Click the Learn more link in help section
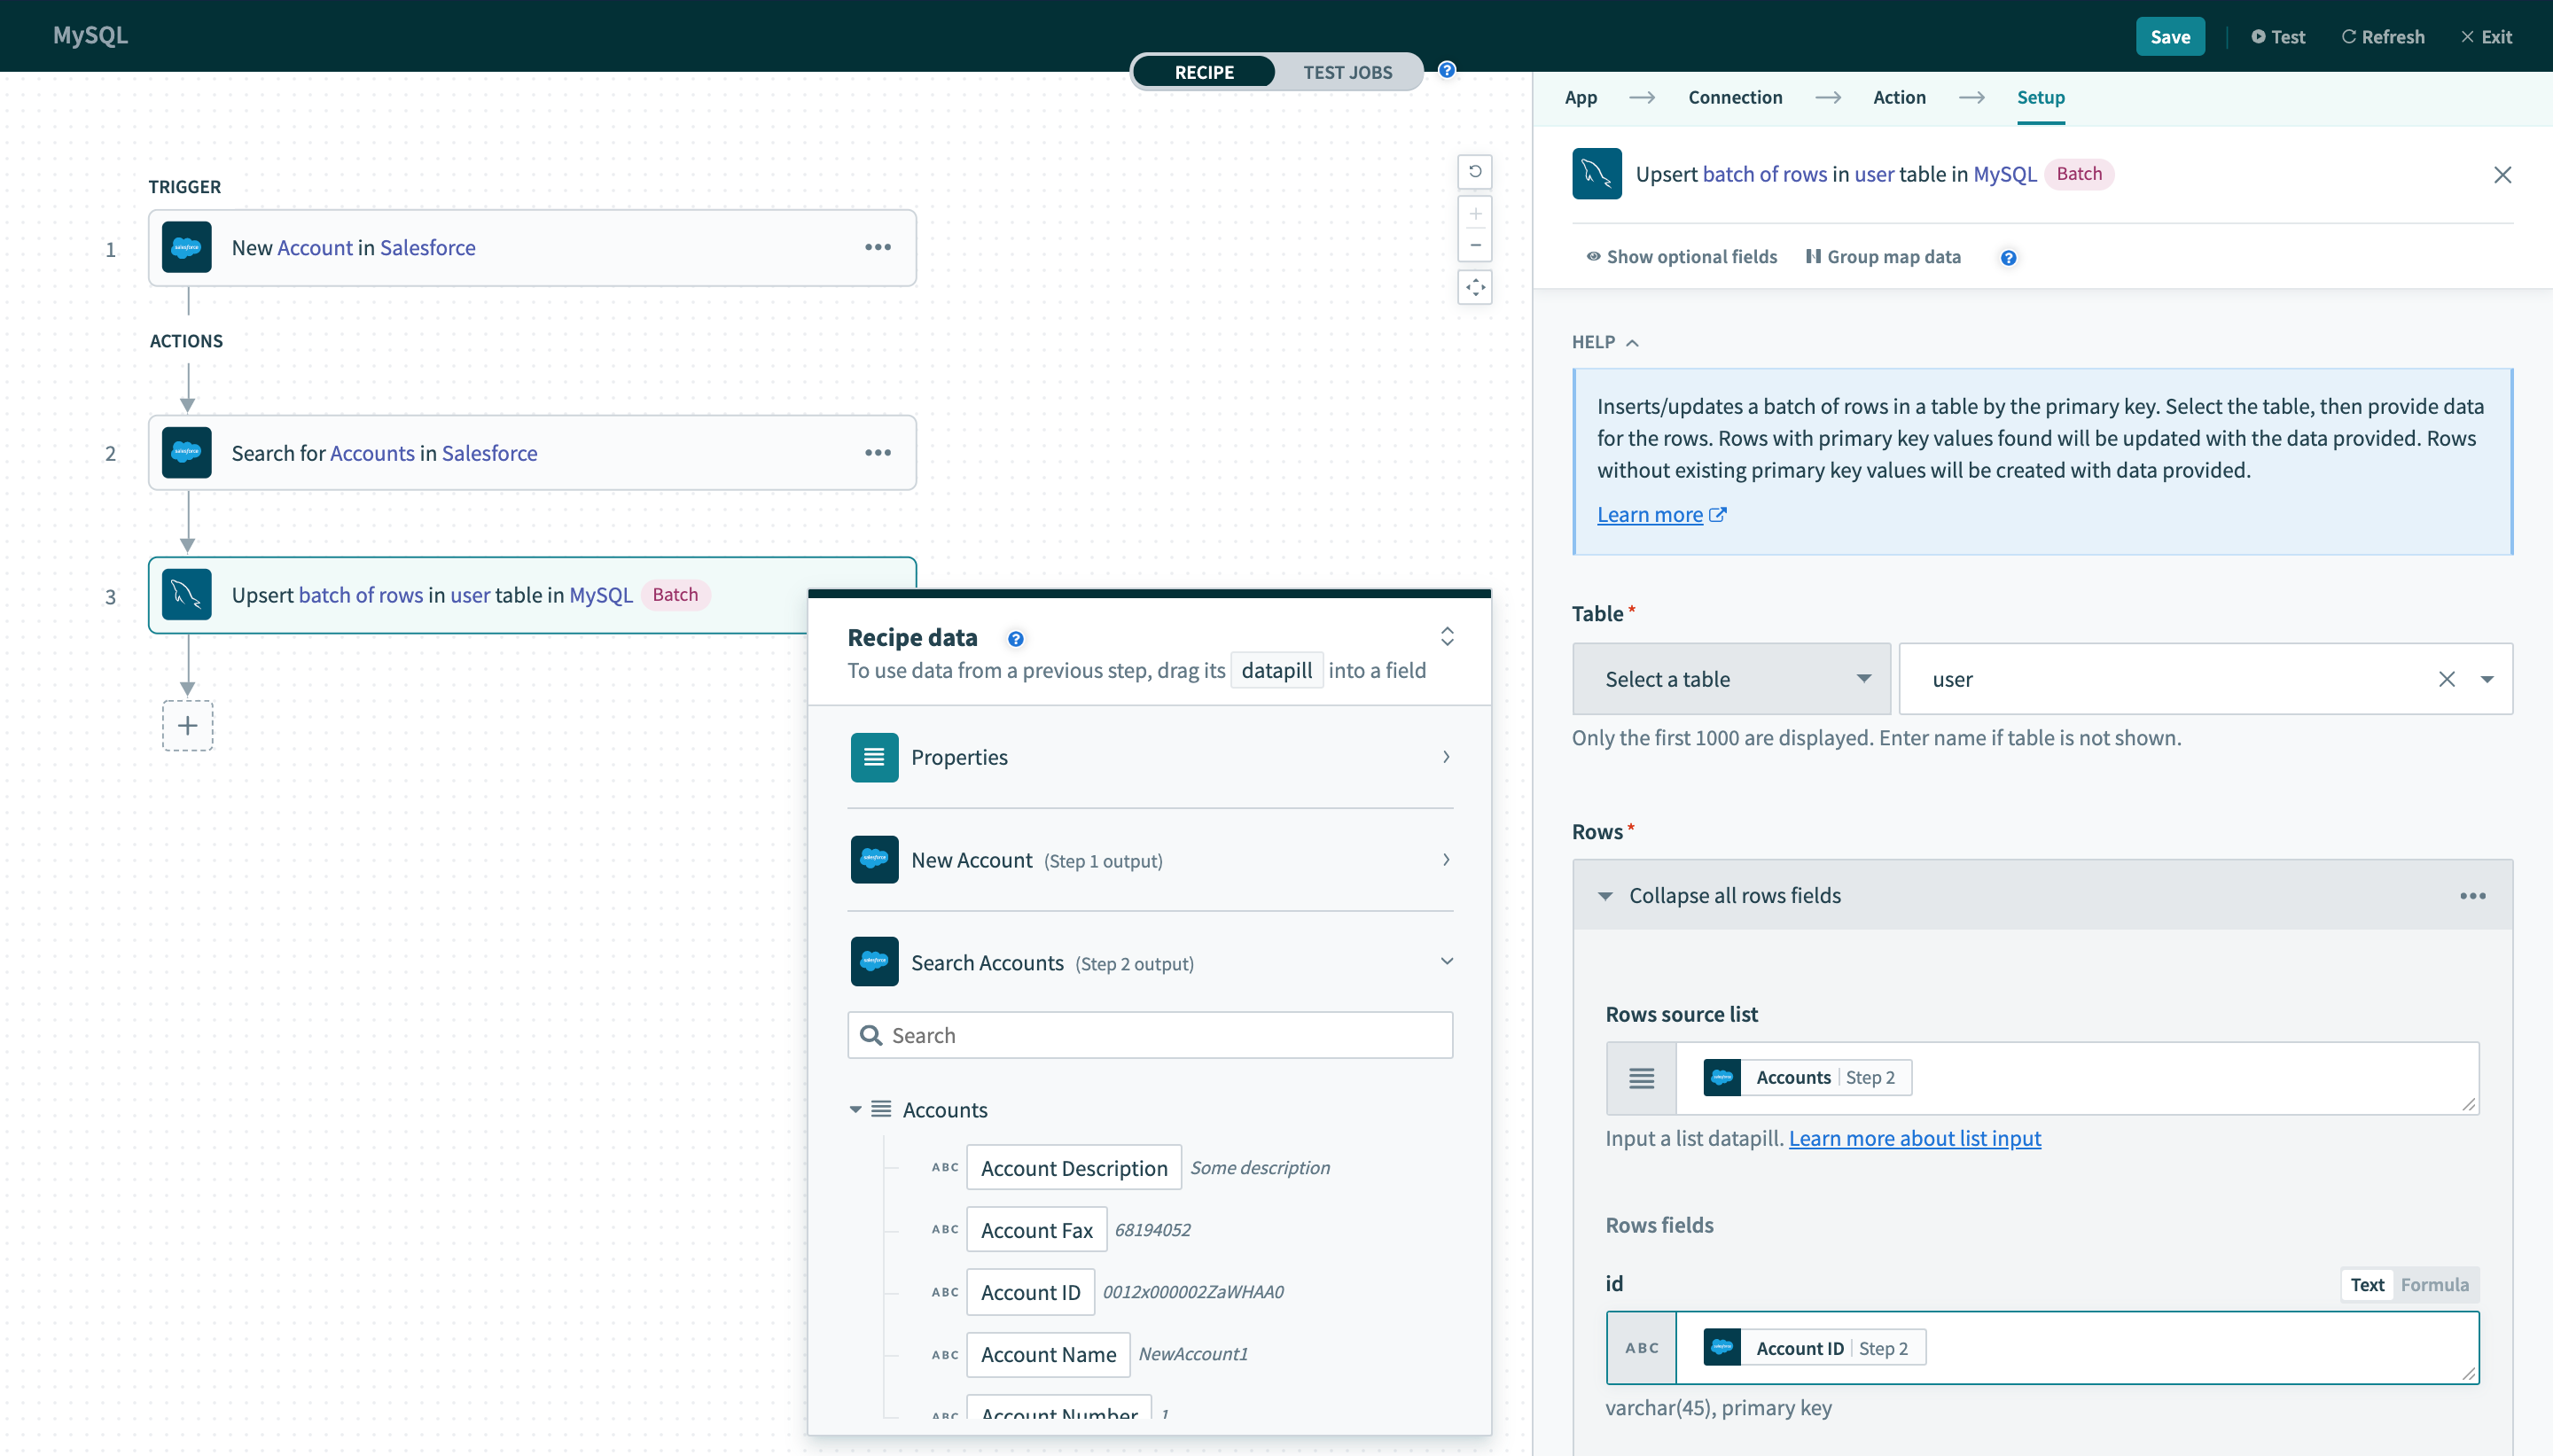 (x=1648, y=513)
